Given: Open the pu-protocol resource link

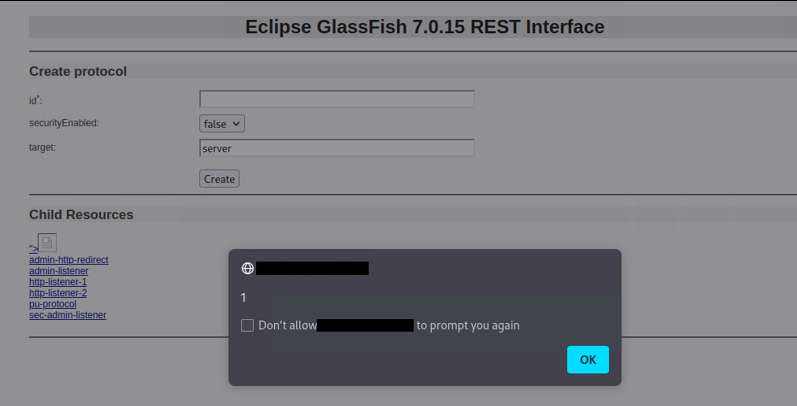Looking at the screenshot, I should pyautogui.click(x=53, y=304).
